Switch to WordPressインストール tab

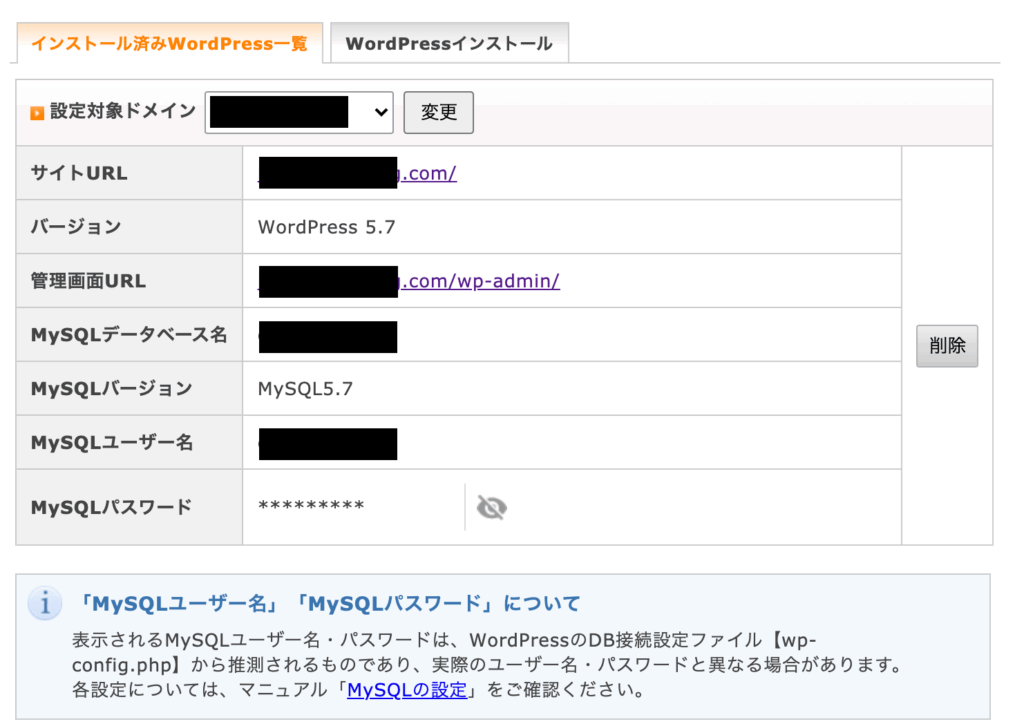point(448,44)
